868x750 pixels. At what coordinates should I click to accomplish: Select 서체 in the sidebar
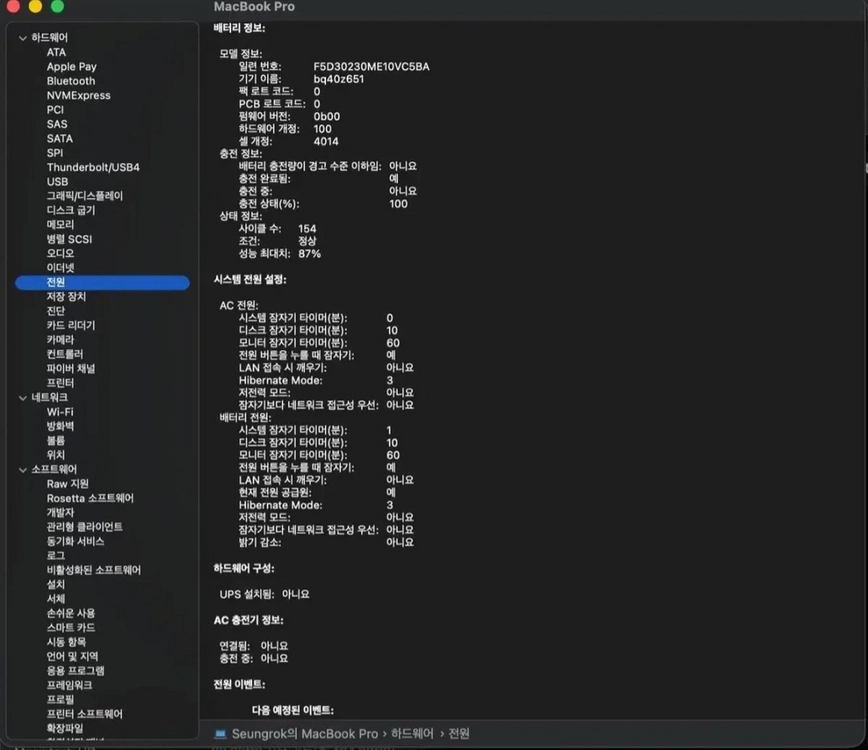click(55, 599)
